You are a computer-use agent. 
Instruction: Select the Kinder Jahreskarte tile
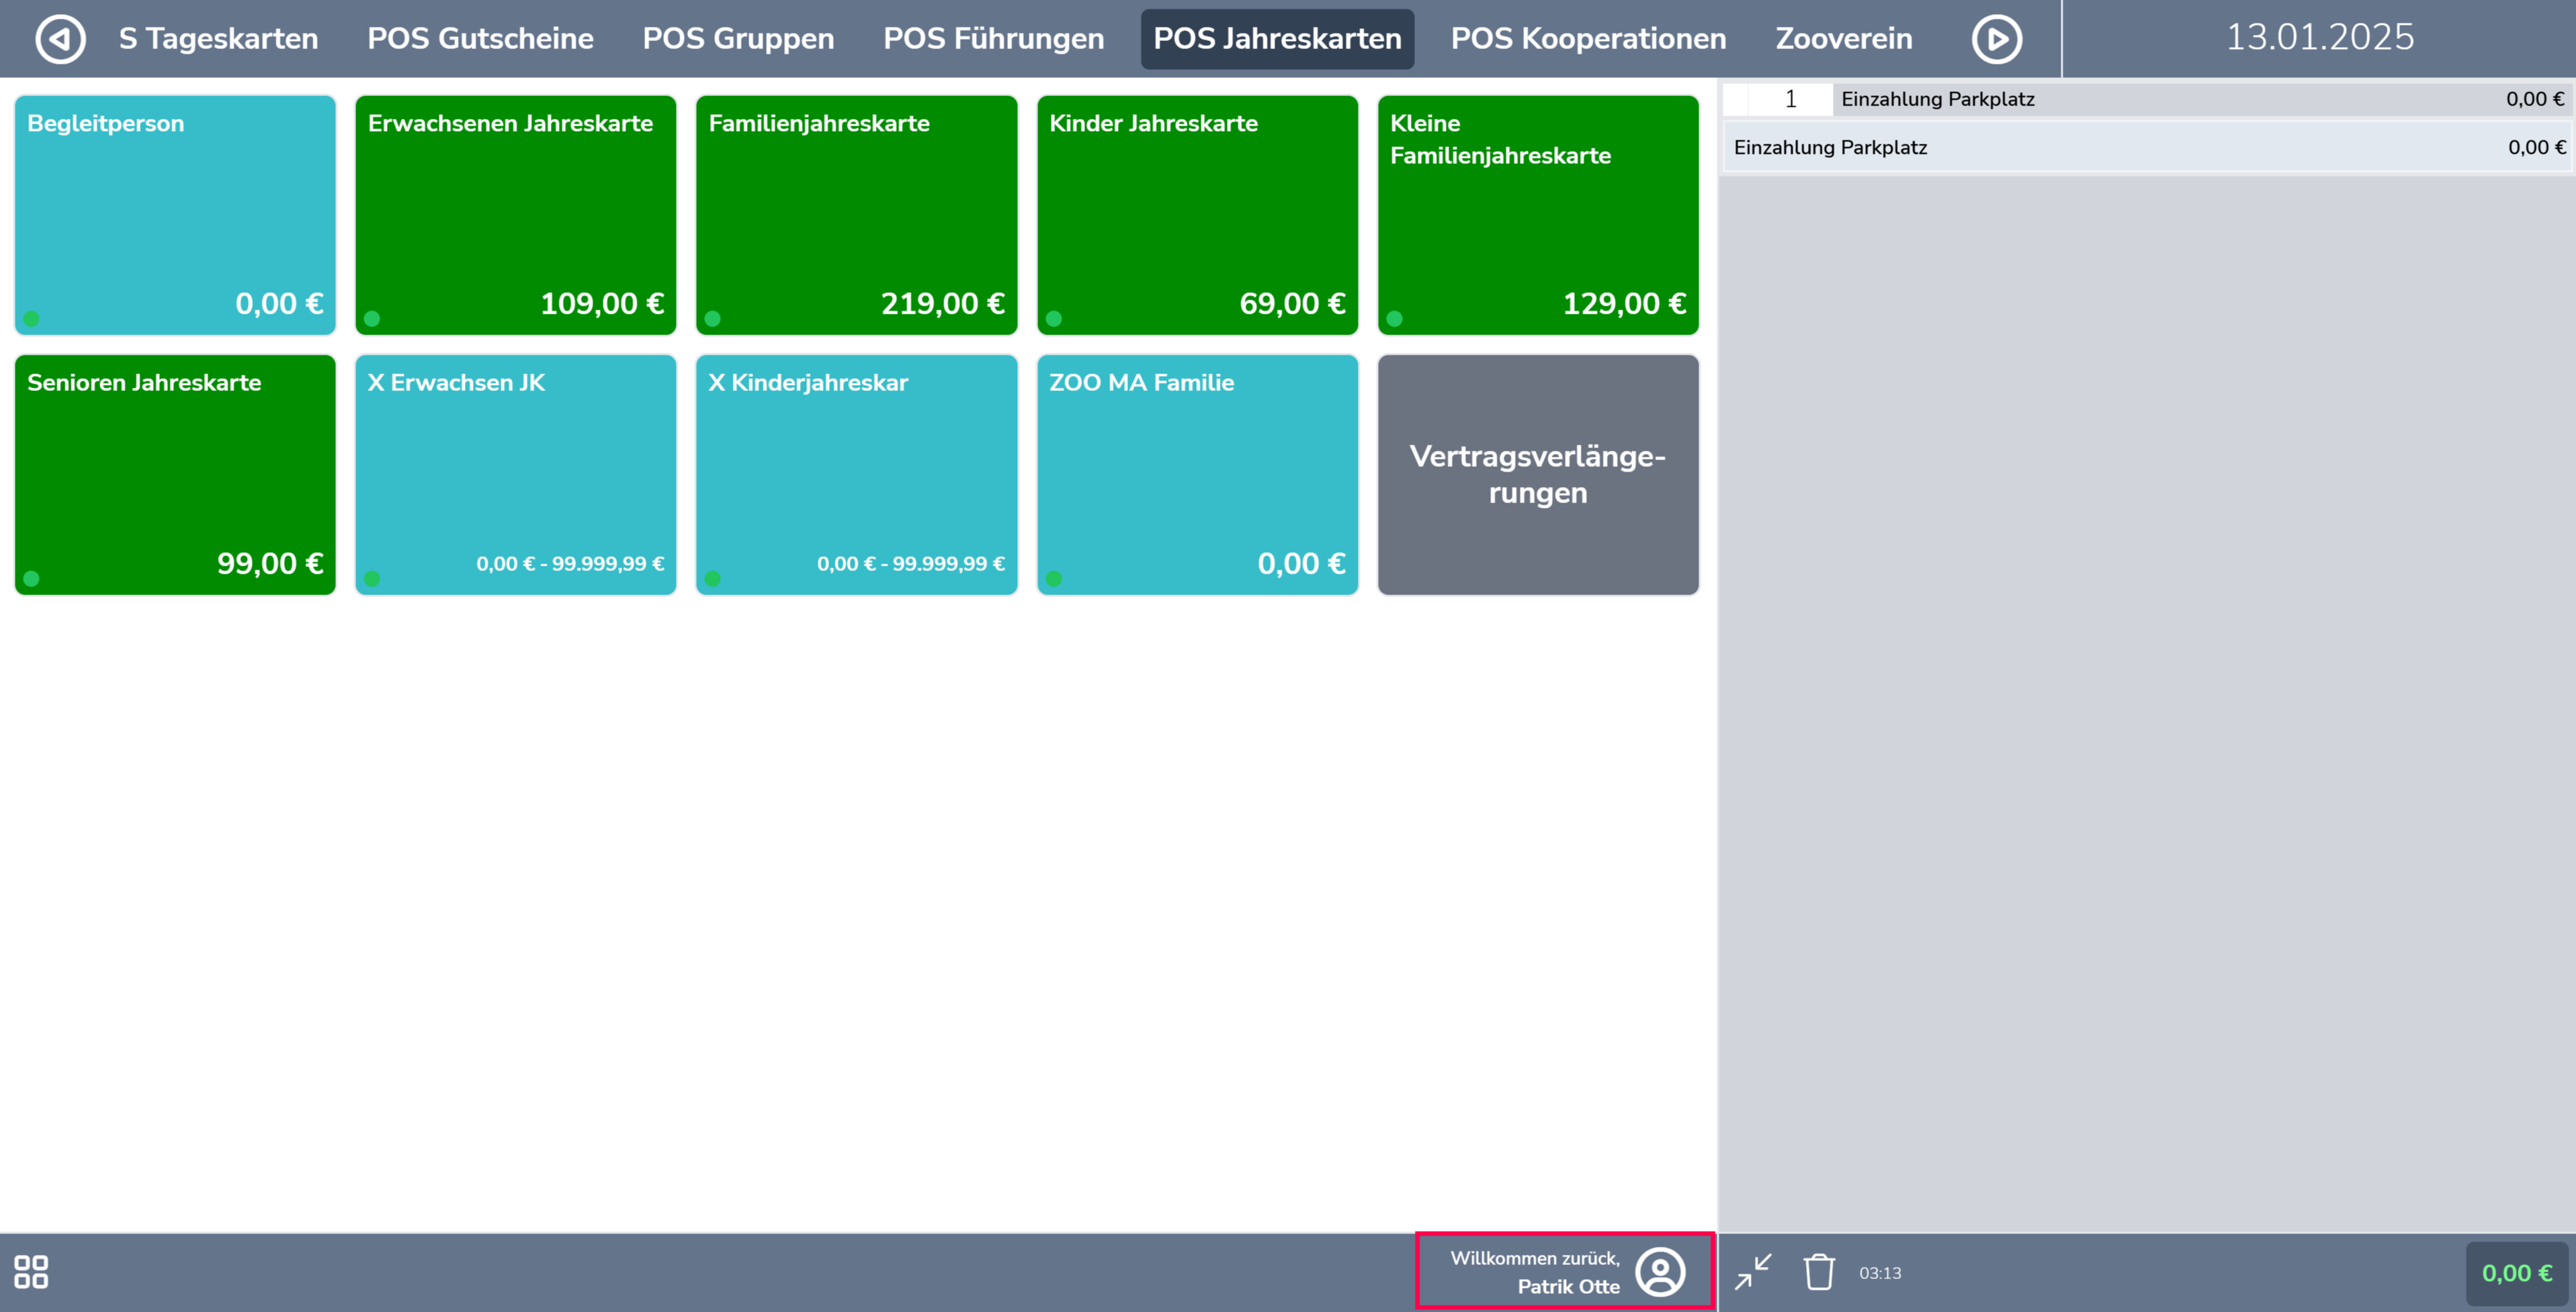(1197, 215)
